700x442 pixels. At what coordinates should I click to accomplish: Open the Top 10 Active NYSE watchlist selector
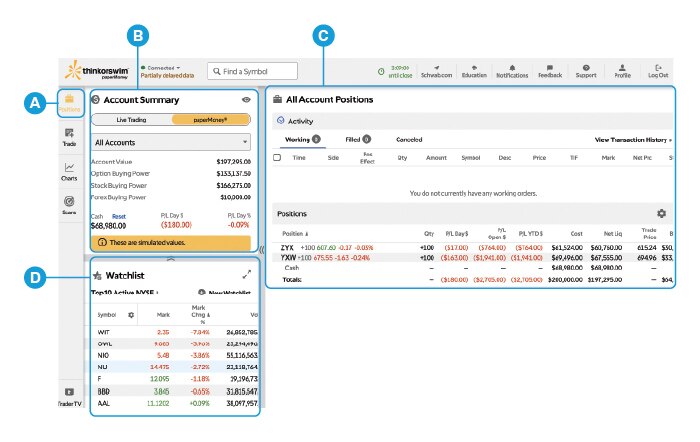(125, 292)
